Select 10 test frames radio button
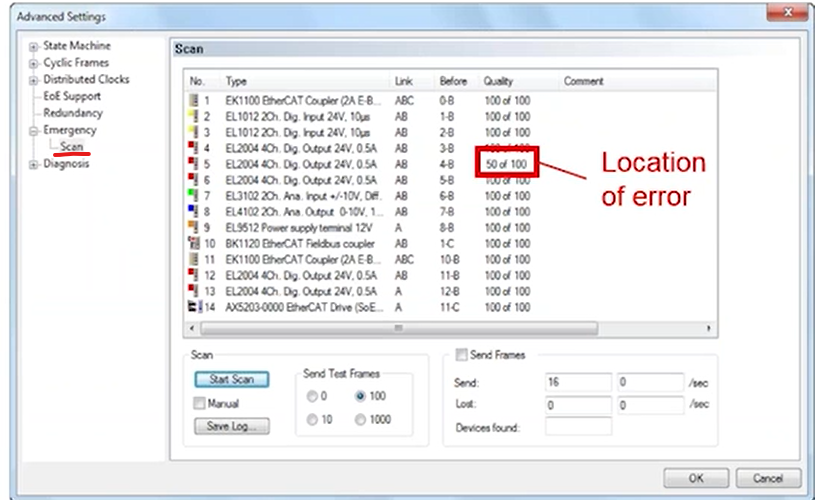The height and width of the screenshot is (500, 815). tap(312, 419)
